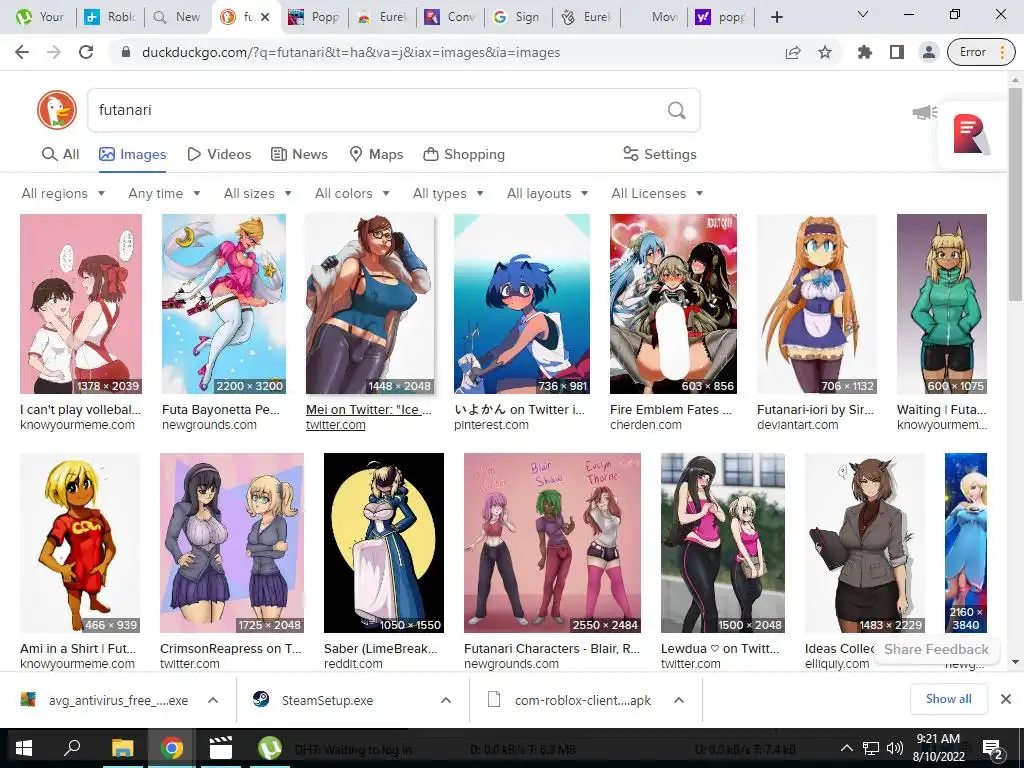The width and height of the screenshot is (1024, 768).
Task: Open com-roblox-client apk download options chevron
Action: click(679, 700)
